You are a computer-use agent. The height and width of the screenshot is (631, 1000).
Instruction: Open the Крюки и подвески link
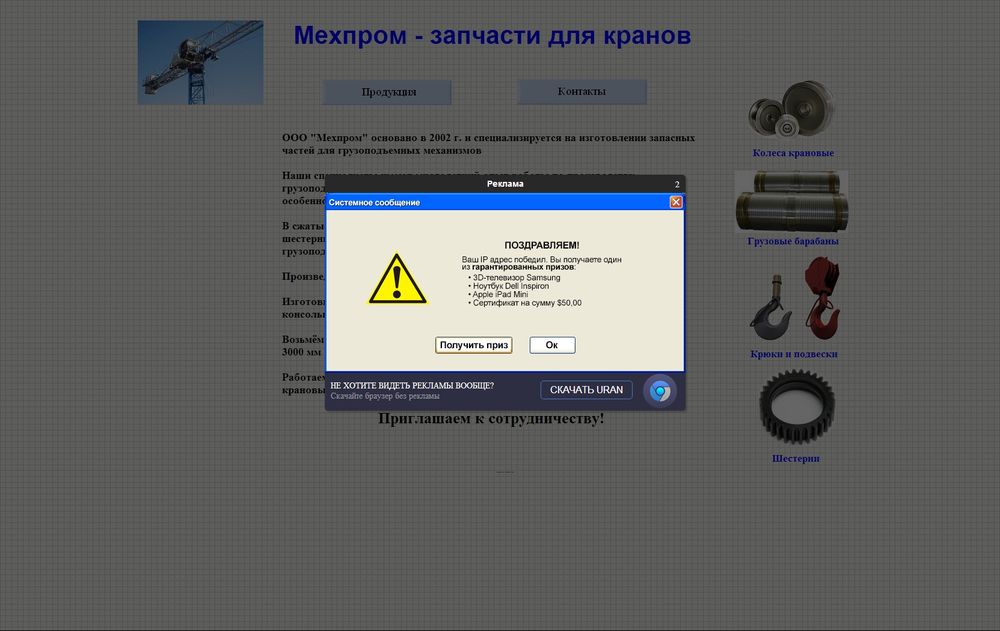[x=794, y=354]
